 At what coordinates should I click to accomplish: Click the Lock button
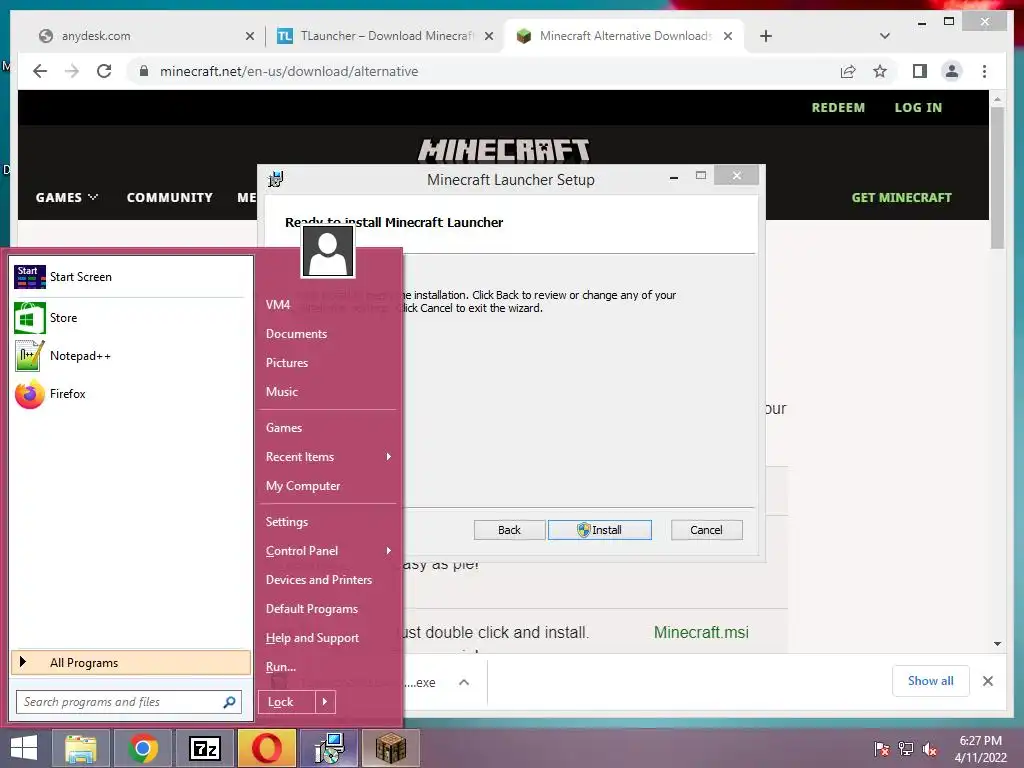(x=287, y=702)
